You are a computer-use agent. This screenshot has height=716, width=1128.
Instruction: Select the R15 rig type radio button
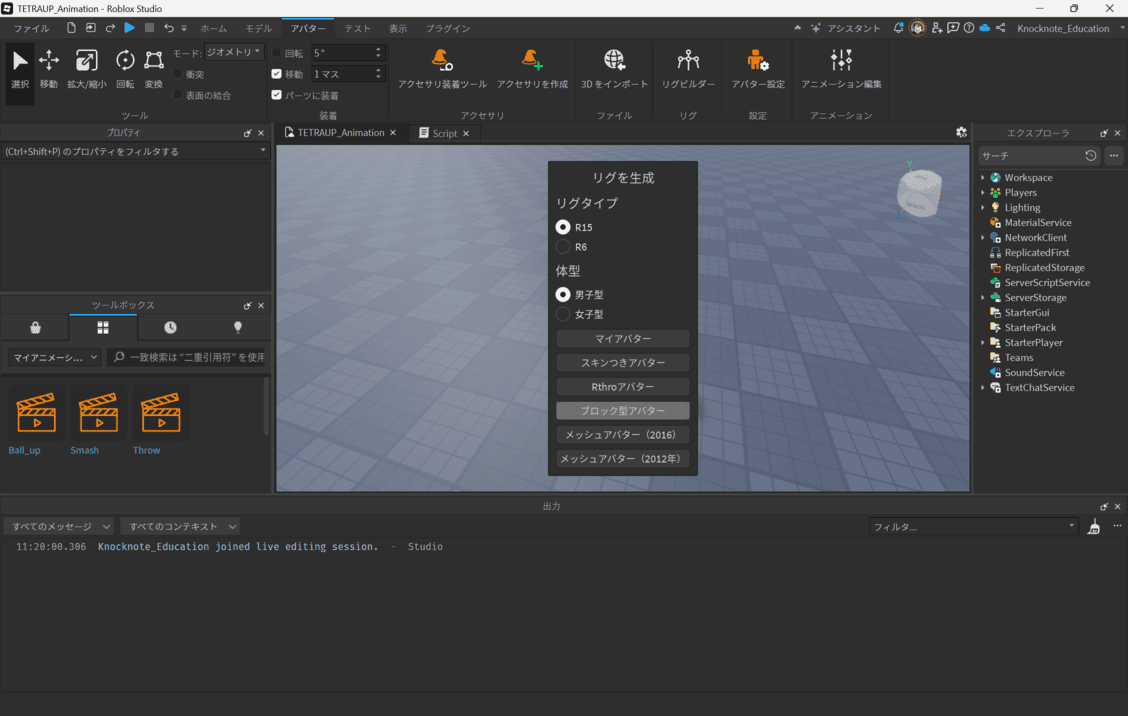(x=563, y=227)
